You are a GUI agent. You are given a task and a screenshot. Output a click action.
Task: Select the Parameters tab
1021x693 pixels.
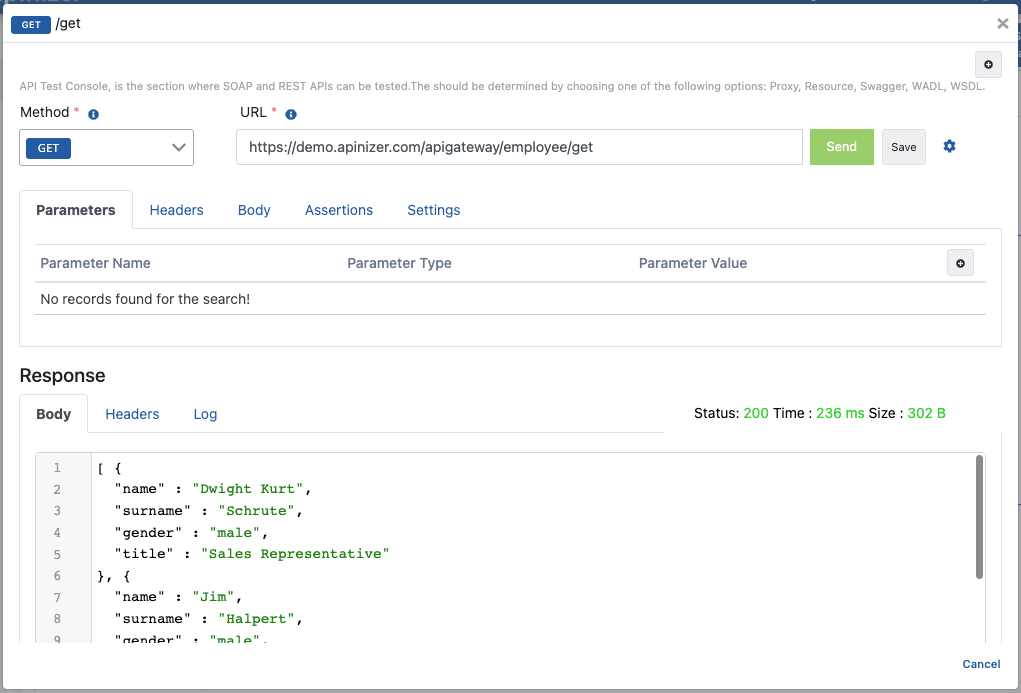pos(76,210)
